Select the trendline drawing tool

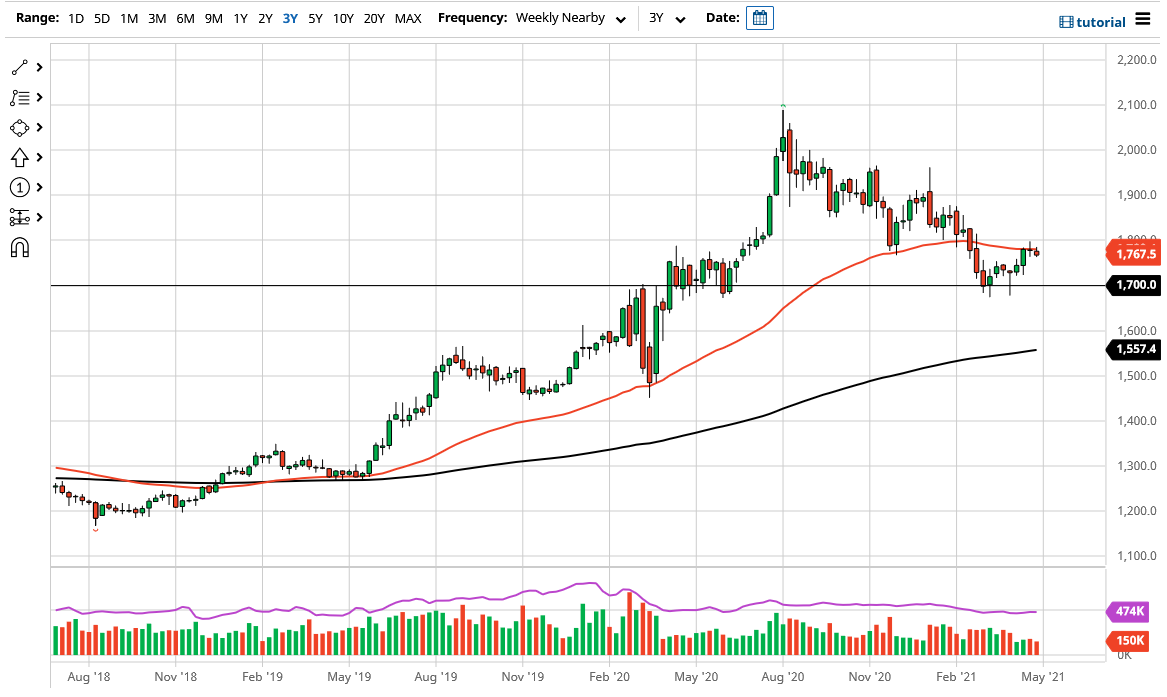17,67
